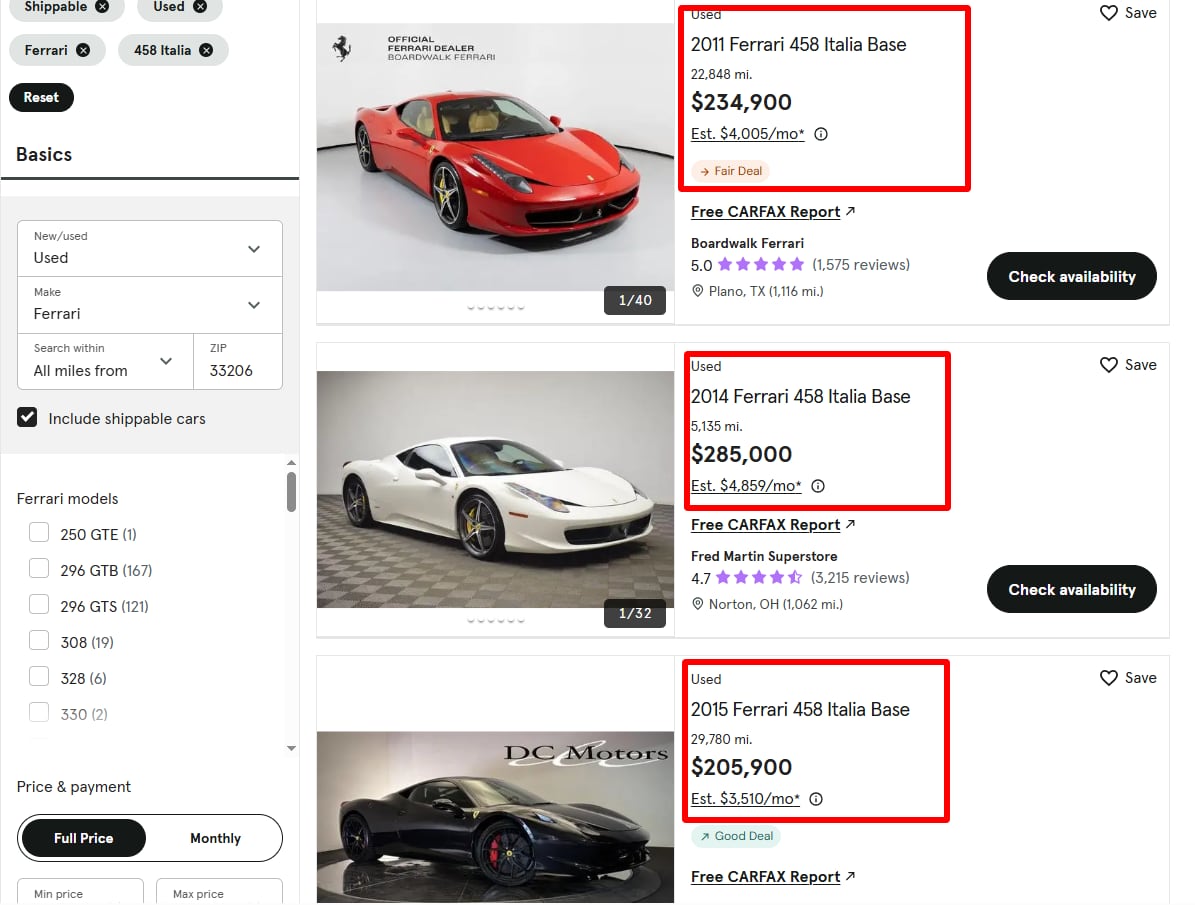Viewport: 1195px width, 905px height.
Task: Click info icon beside $4,859/mo estimate
Action: (818, 486)
